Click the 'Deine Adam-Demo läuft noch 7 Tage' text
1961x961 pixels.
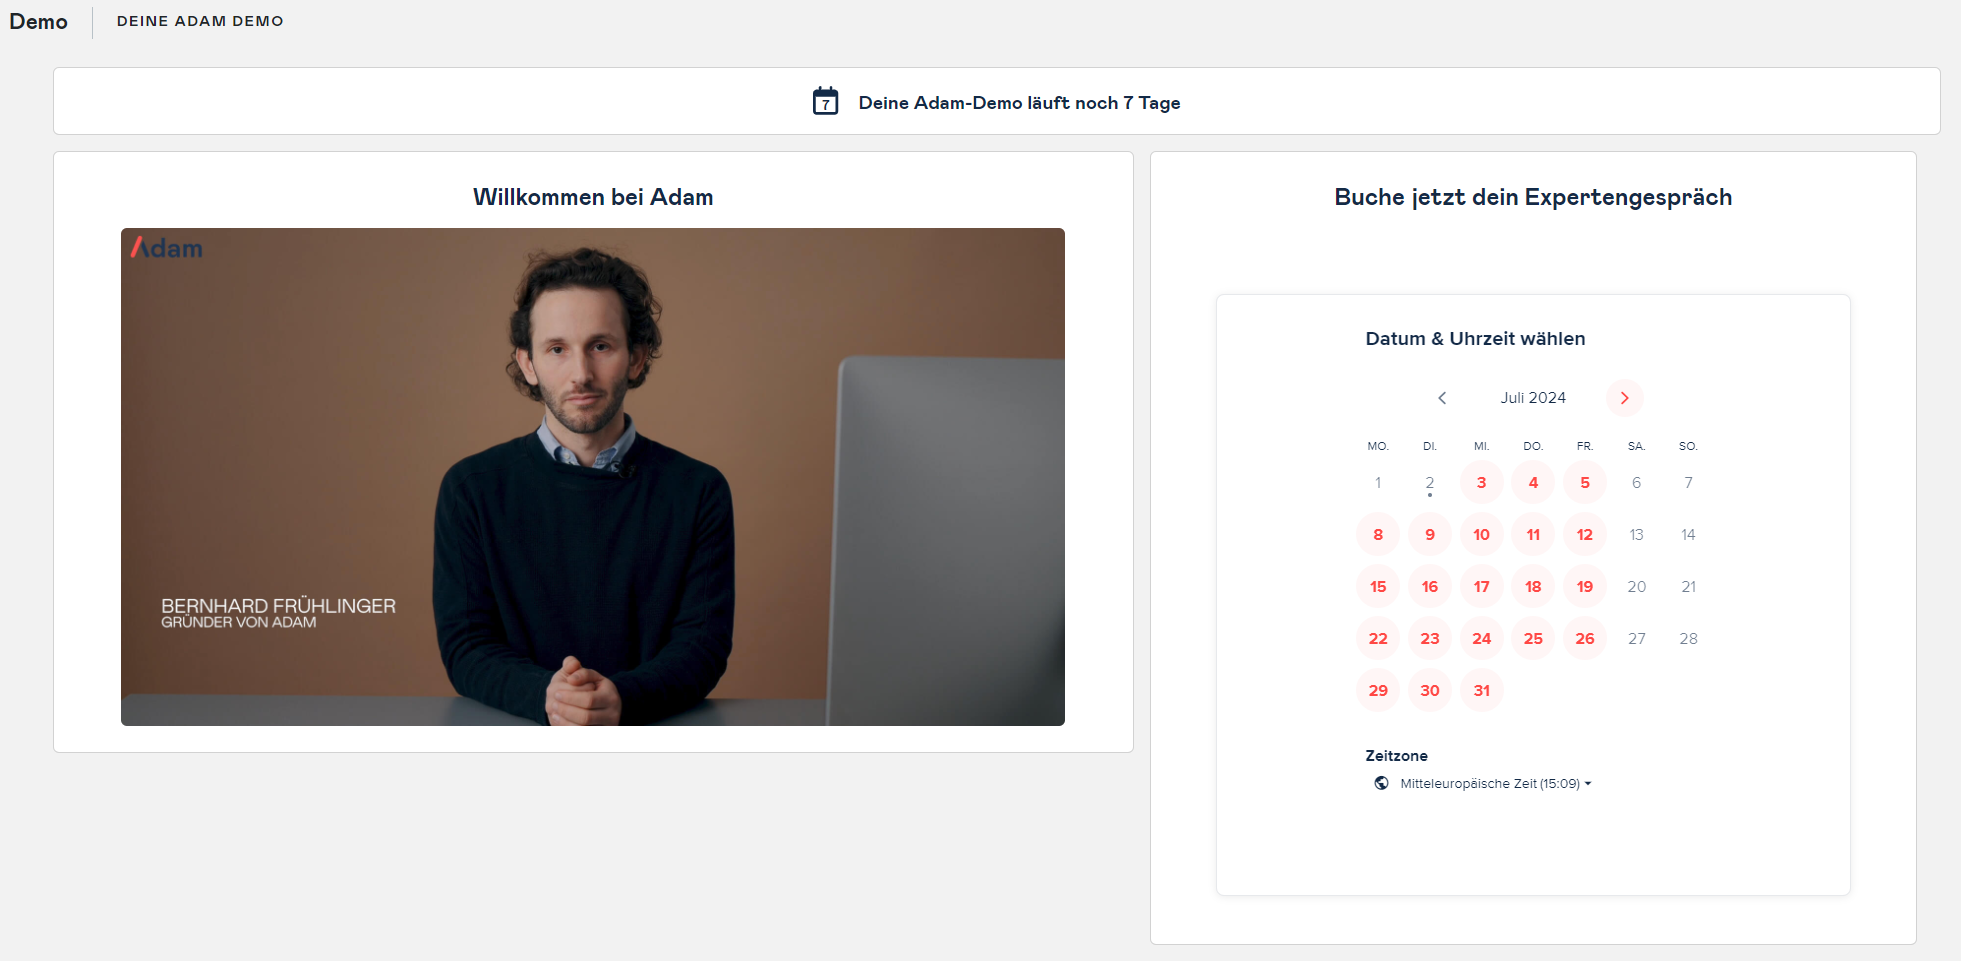1019,103
